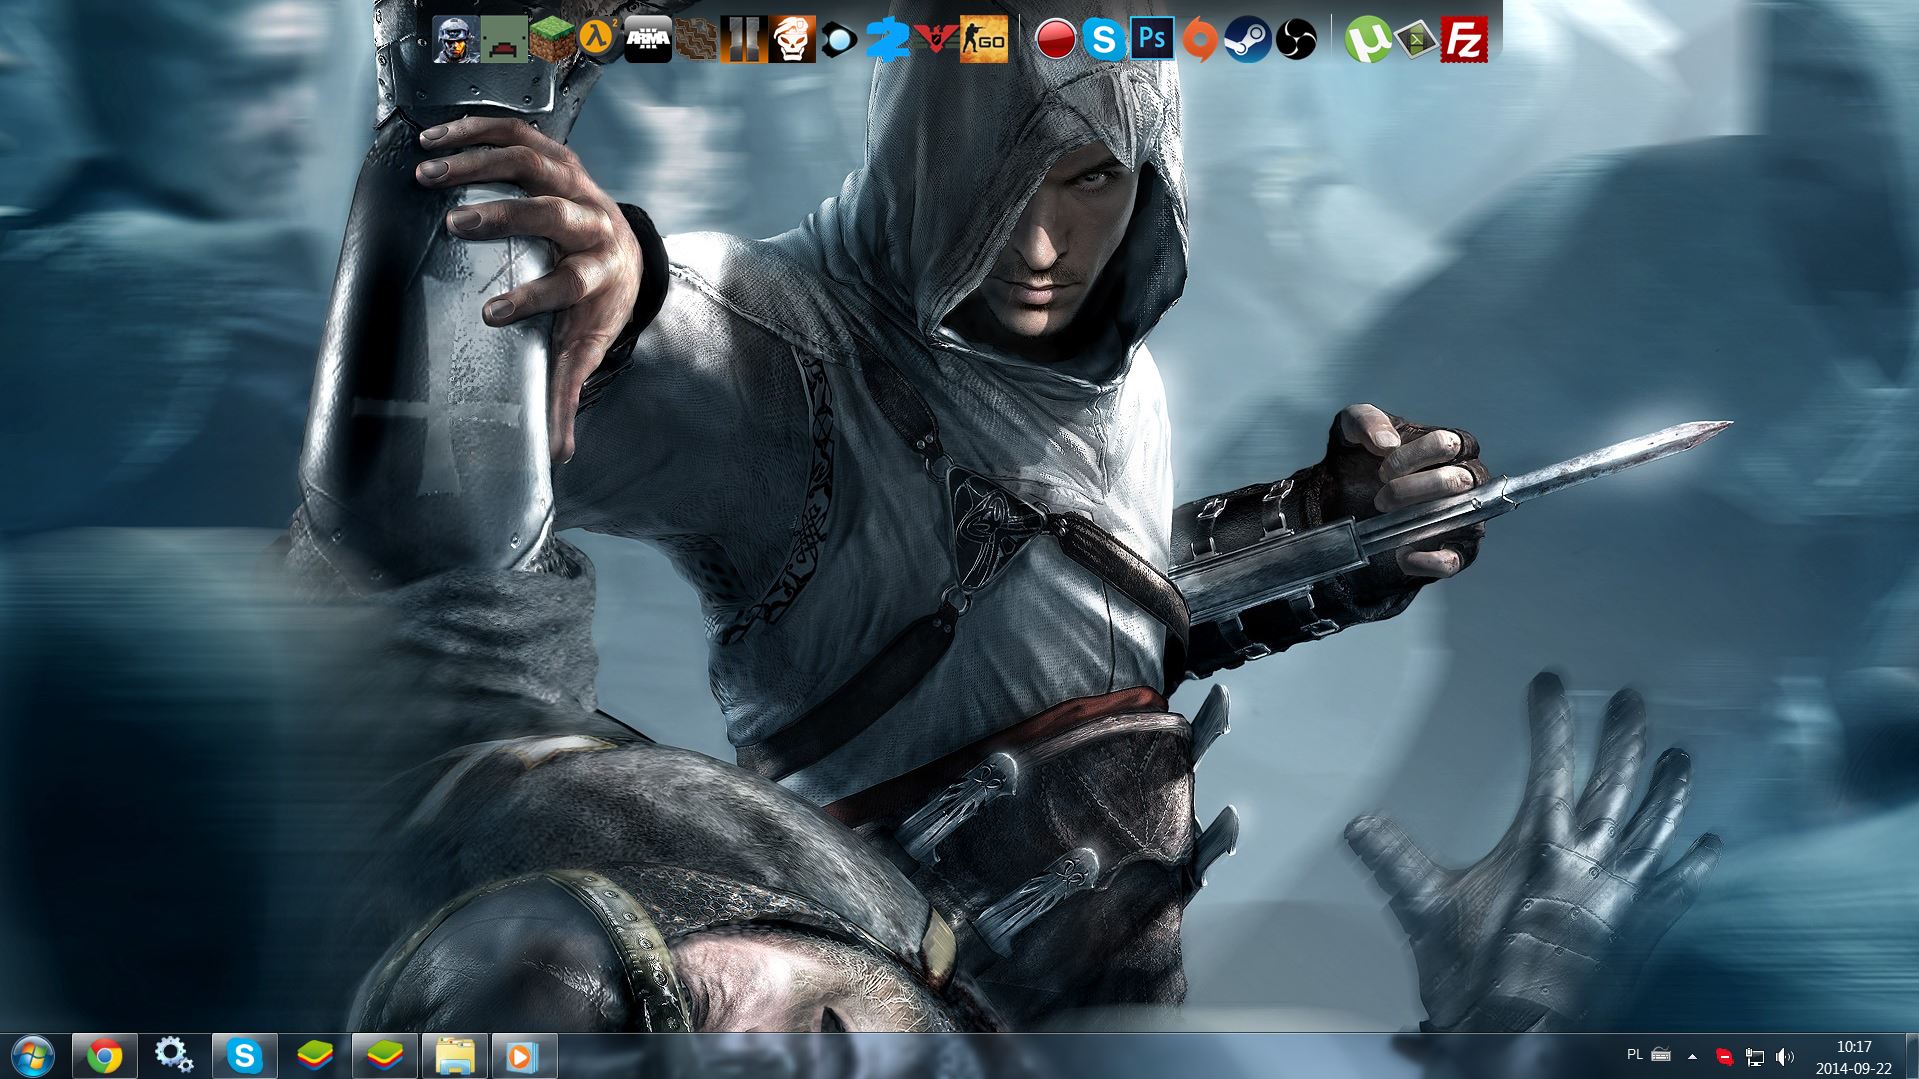This screenshot has width=1919, height=1079.
Task: Click the BlueStacks icon beside taskbar Skype
Action: pos(314,1056)
